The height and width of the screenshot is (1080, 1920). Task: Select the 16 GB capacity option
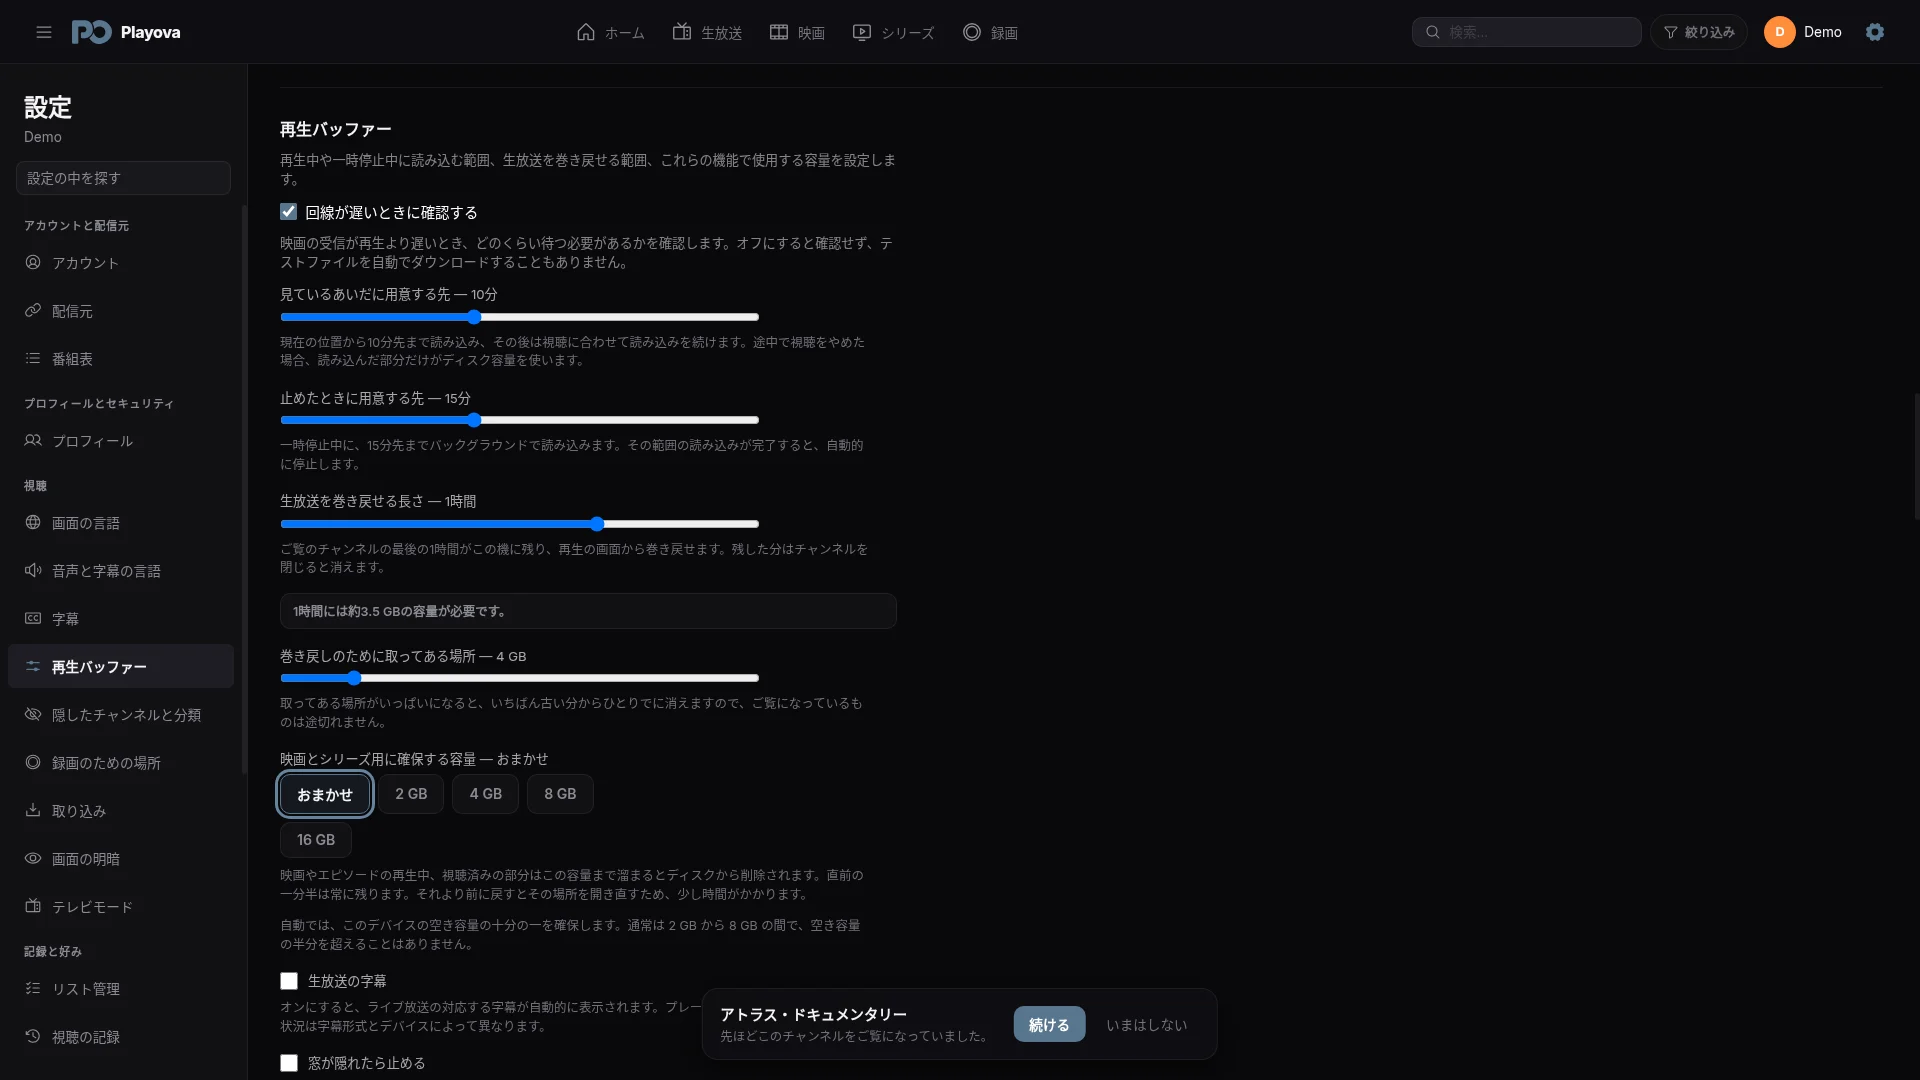pyautogui.click(x=316, y=840)
